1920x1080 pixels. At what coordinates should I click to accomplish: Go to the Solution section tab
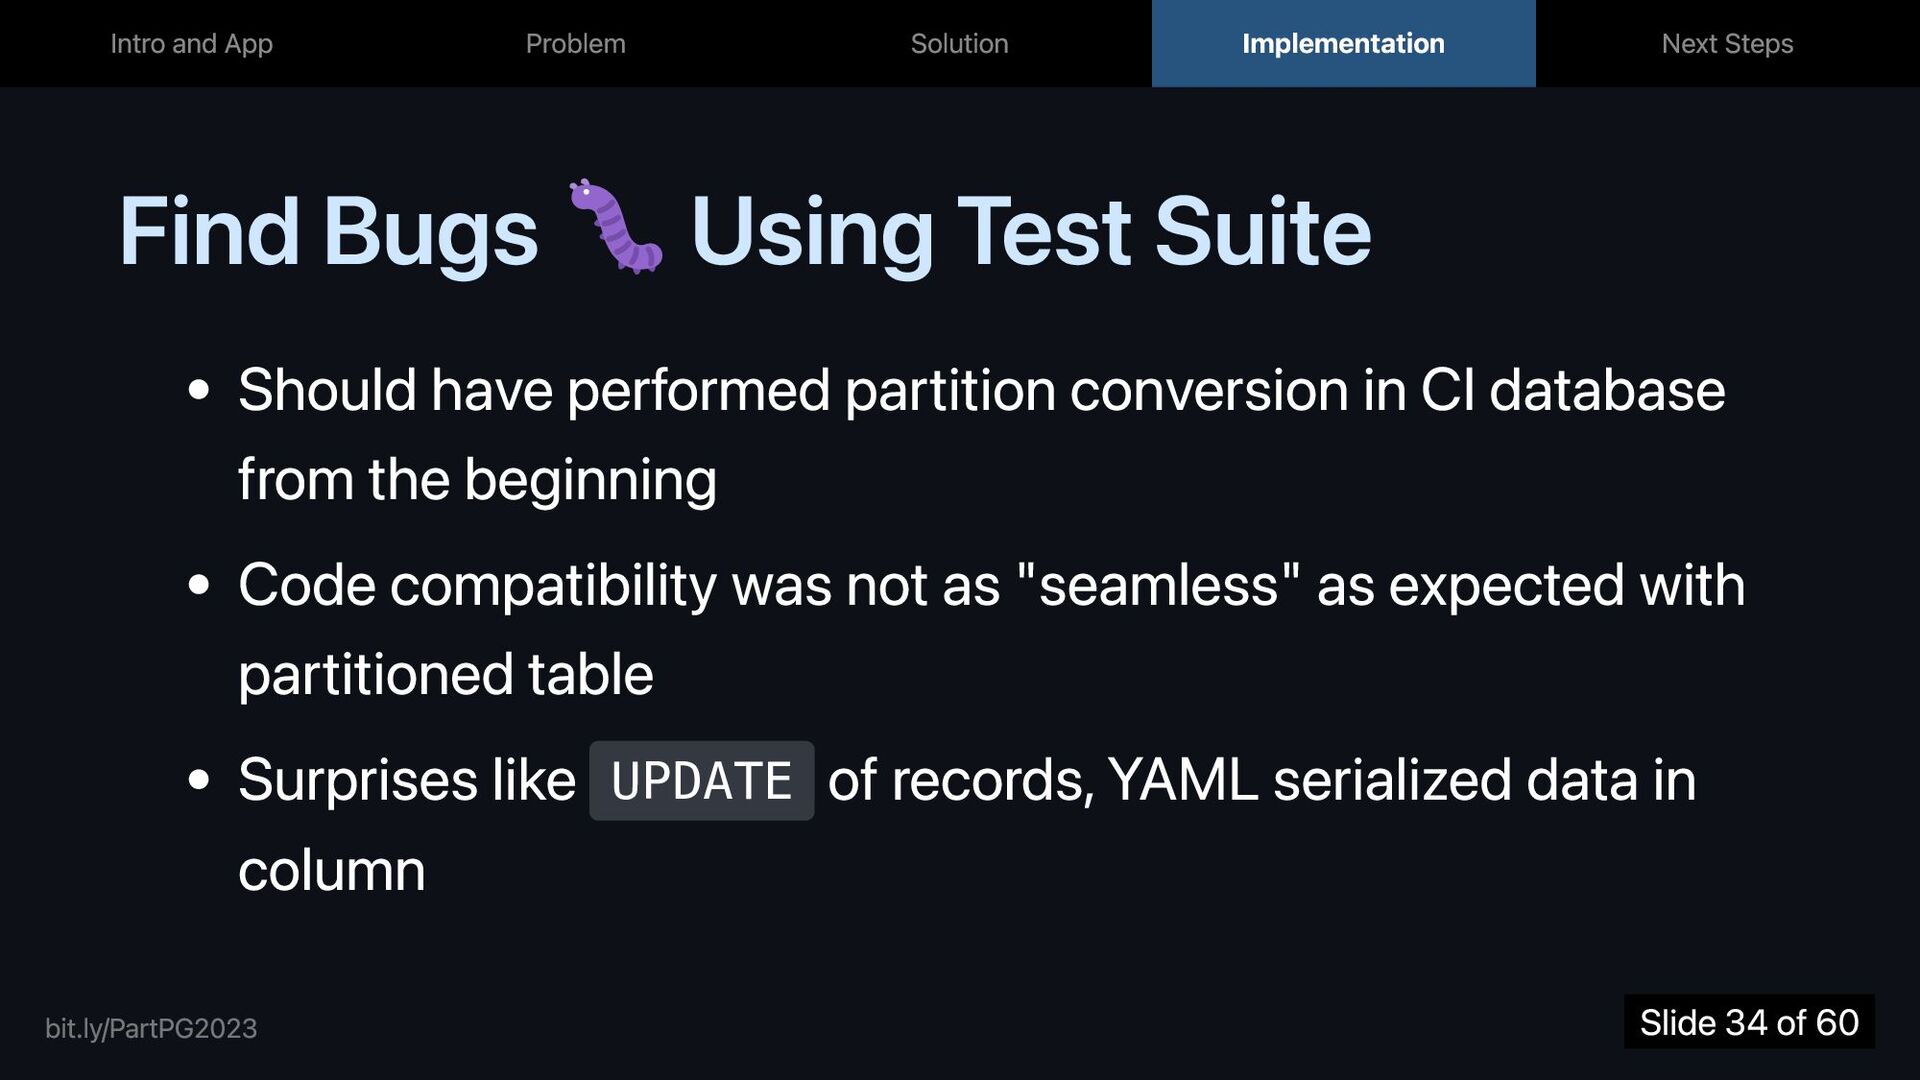959,43
